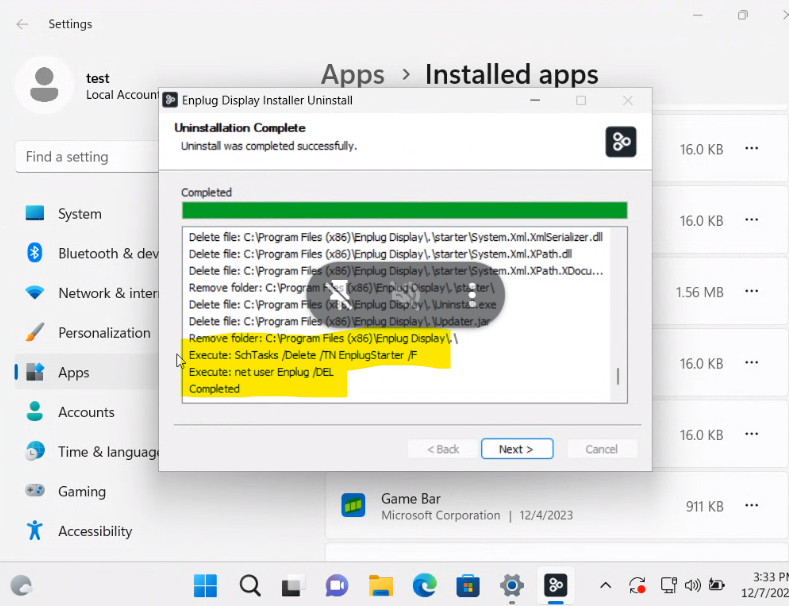Viewport: 789px width, 606px height.
Task: Click the 'Installed apps' page title
Action: tap(512, 74)
